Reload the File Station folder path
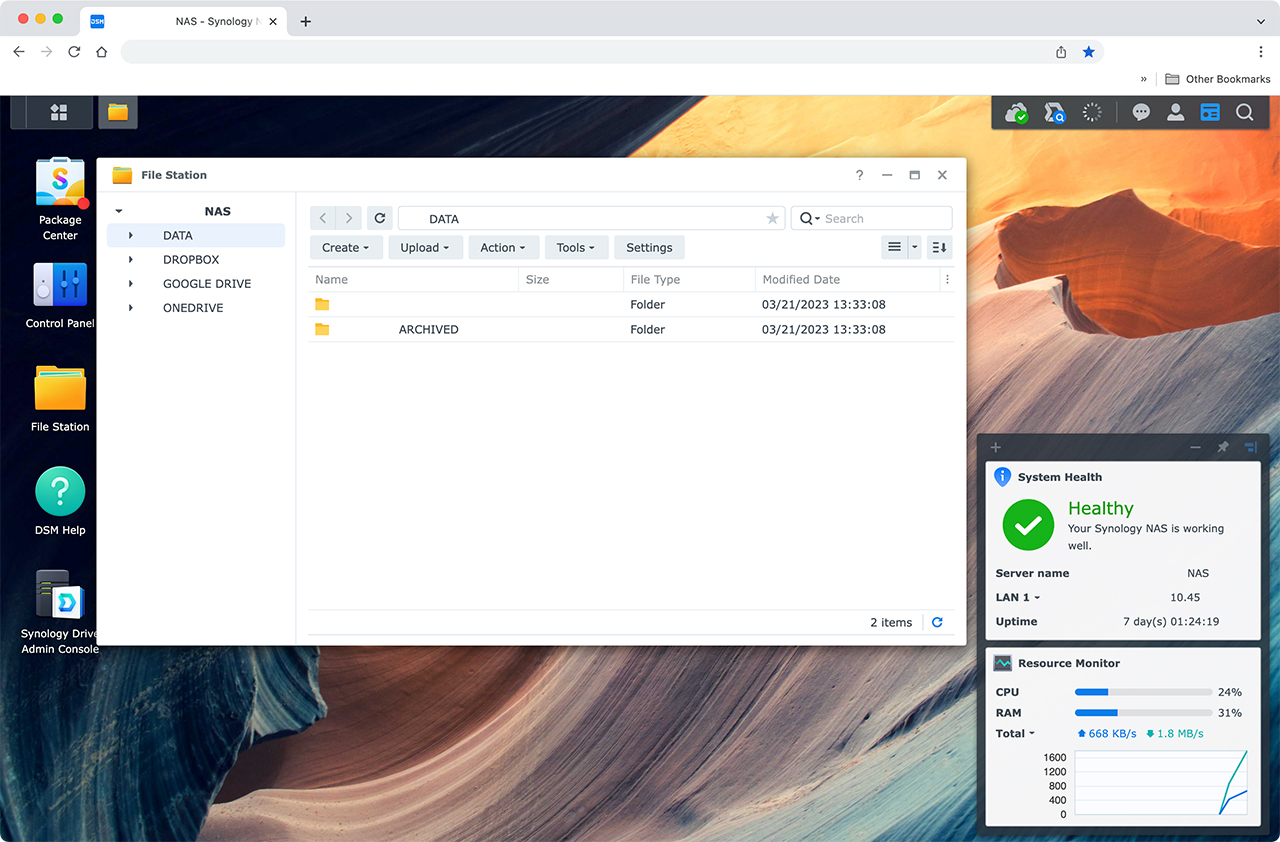This screenshot has height=842, width=1280. pos(380,218)
